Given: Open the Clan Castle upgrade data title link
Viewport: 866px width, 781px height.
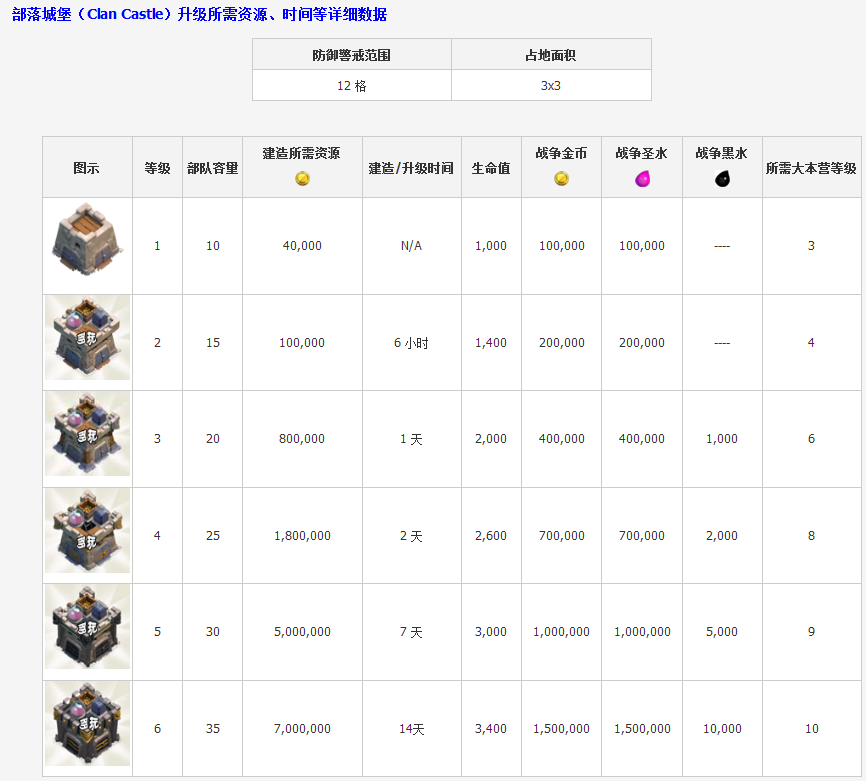Looking at the screenshot, I should (199, 14).
